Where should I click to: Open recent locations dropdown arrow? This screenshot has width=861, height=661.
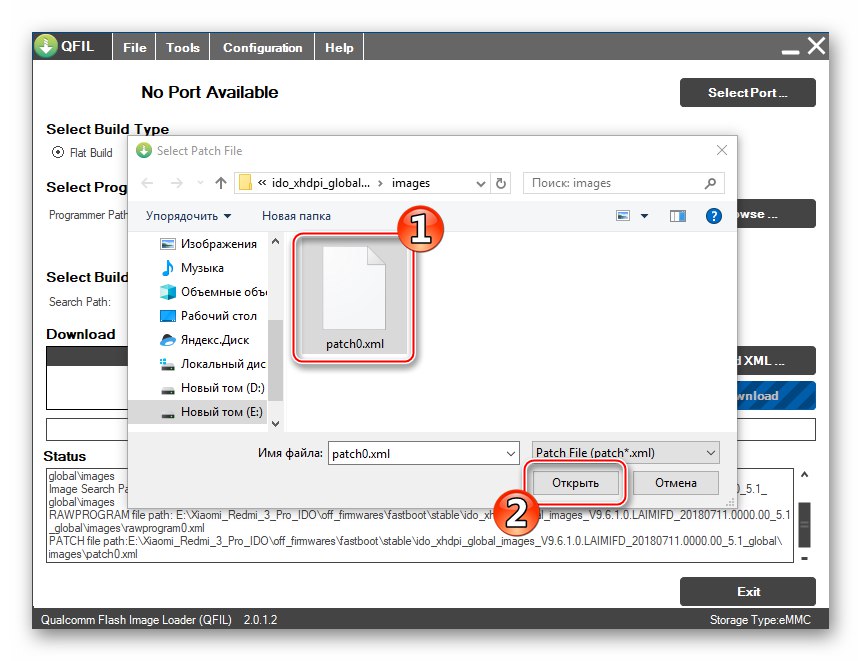200,183
